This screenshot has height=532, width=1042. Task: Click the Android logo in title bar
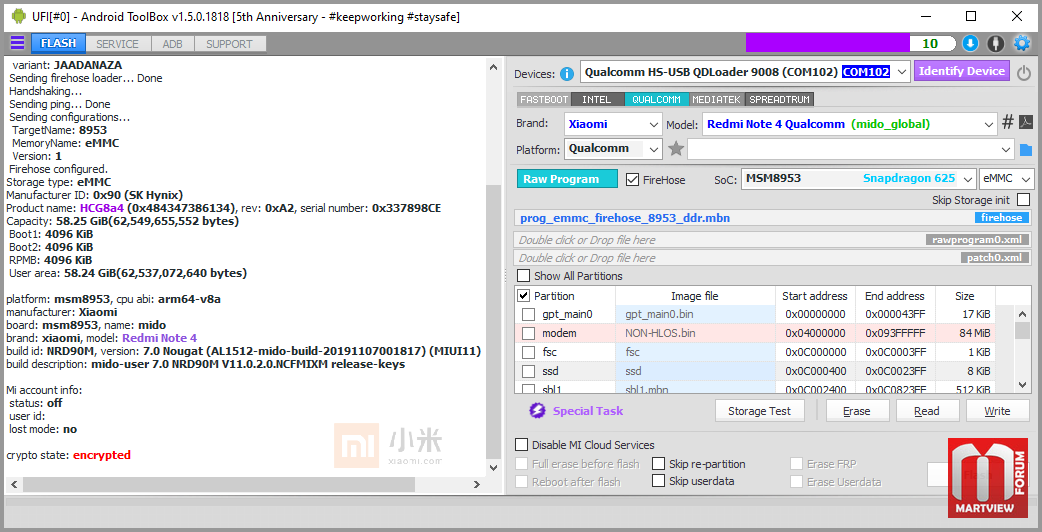tap(19, 17)
